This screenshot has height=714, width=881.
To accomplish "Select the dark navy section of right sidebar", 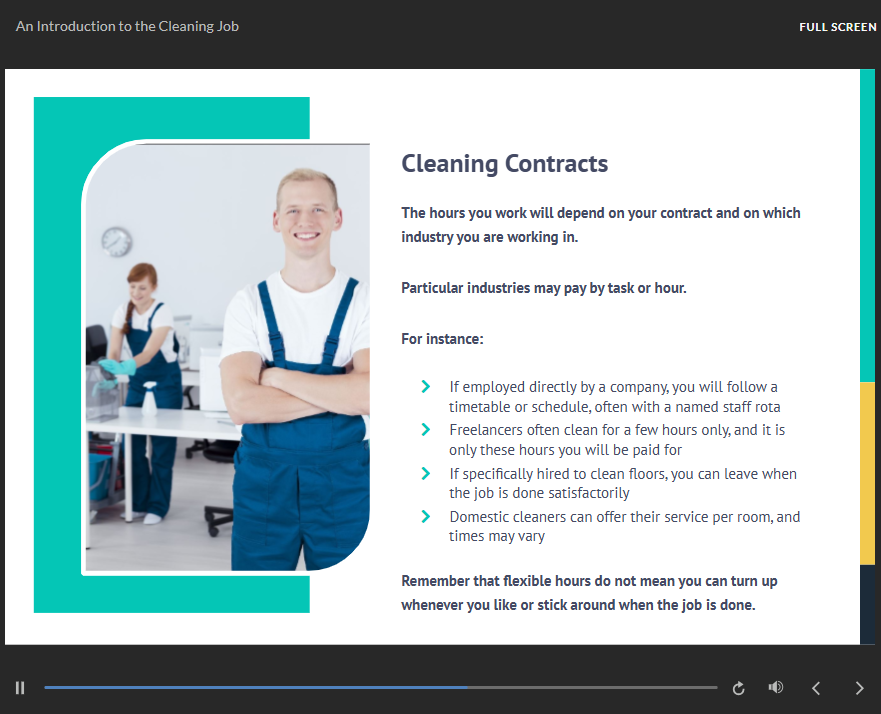I will [867, 604].
